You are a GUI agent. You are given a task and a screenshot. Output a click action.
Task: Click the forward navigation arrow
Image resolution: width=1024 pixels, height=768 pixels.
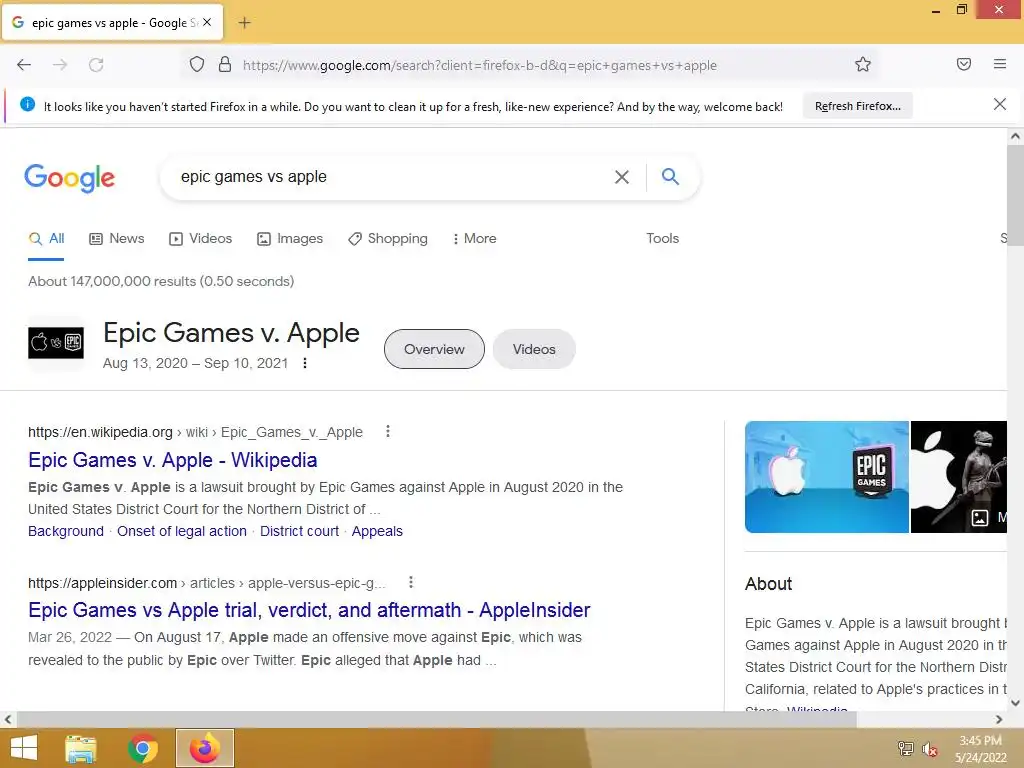coord(60,65)
